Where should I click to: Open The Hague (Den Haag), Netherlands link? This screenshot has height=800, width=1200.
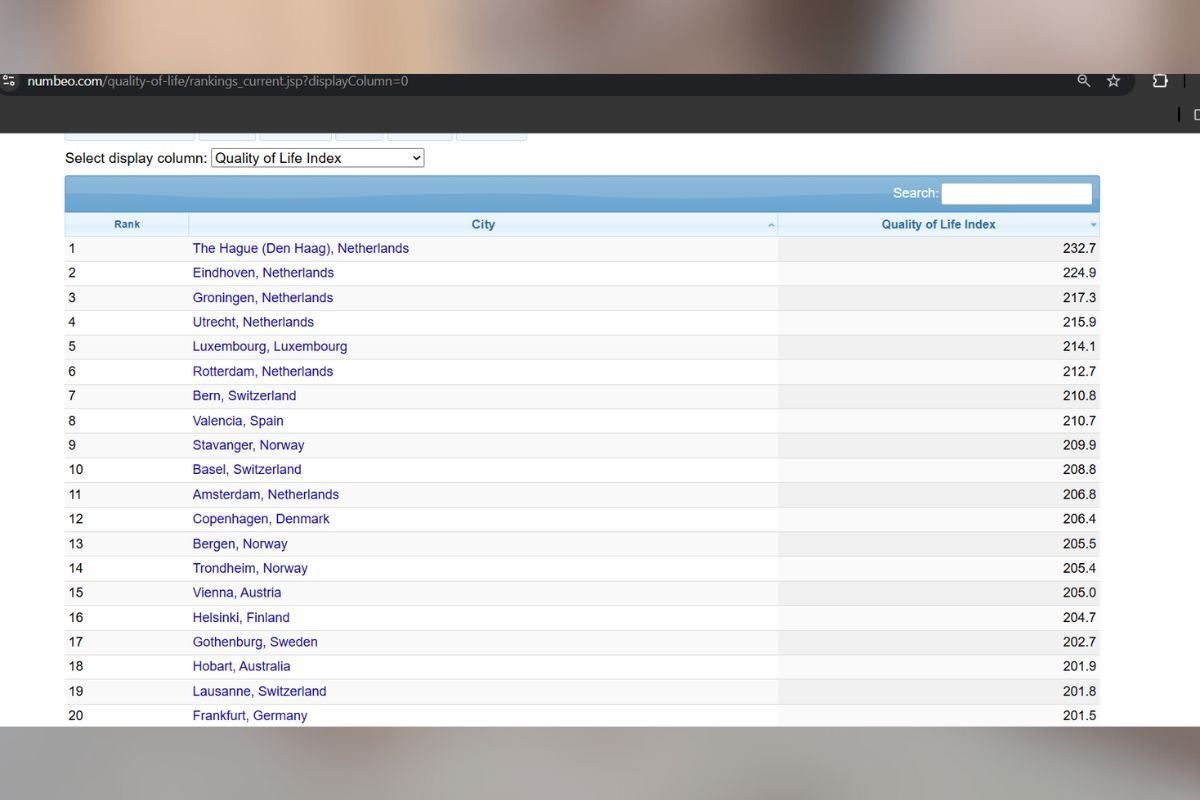tap(300, 248)
